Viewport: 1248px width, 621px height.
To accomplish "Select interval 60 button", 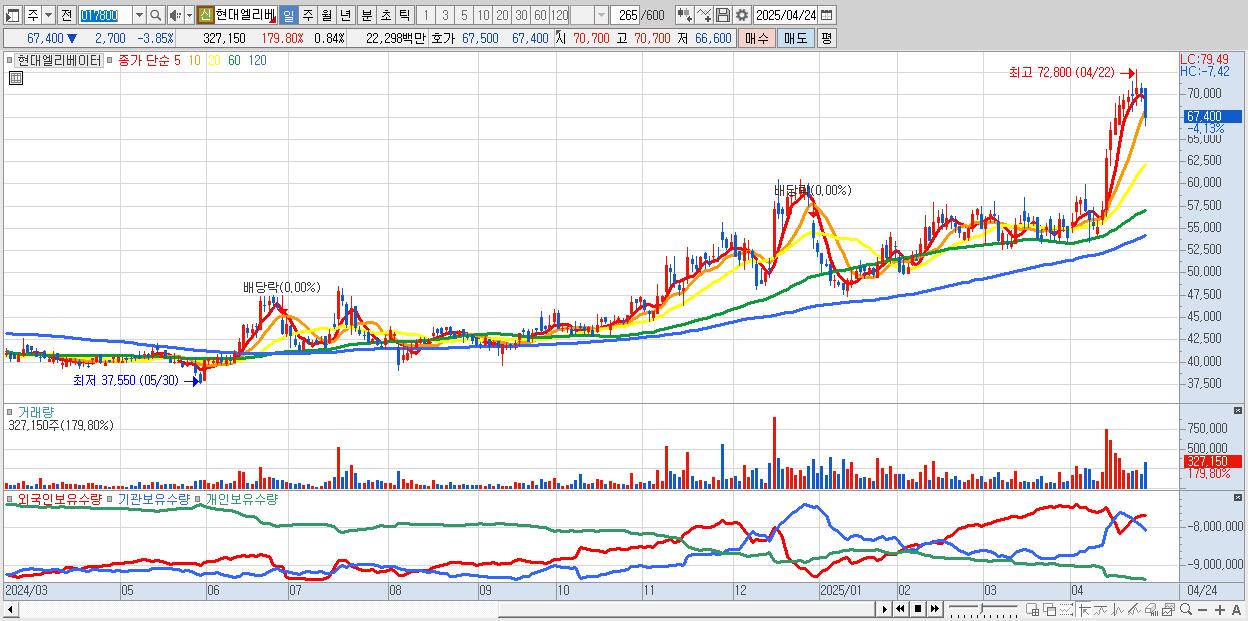I will click(x=540, y=15).
